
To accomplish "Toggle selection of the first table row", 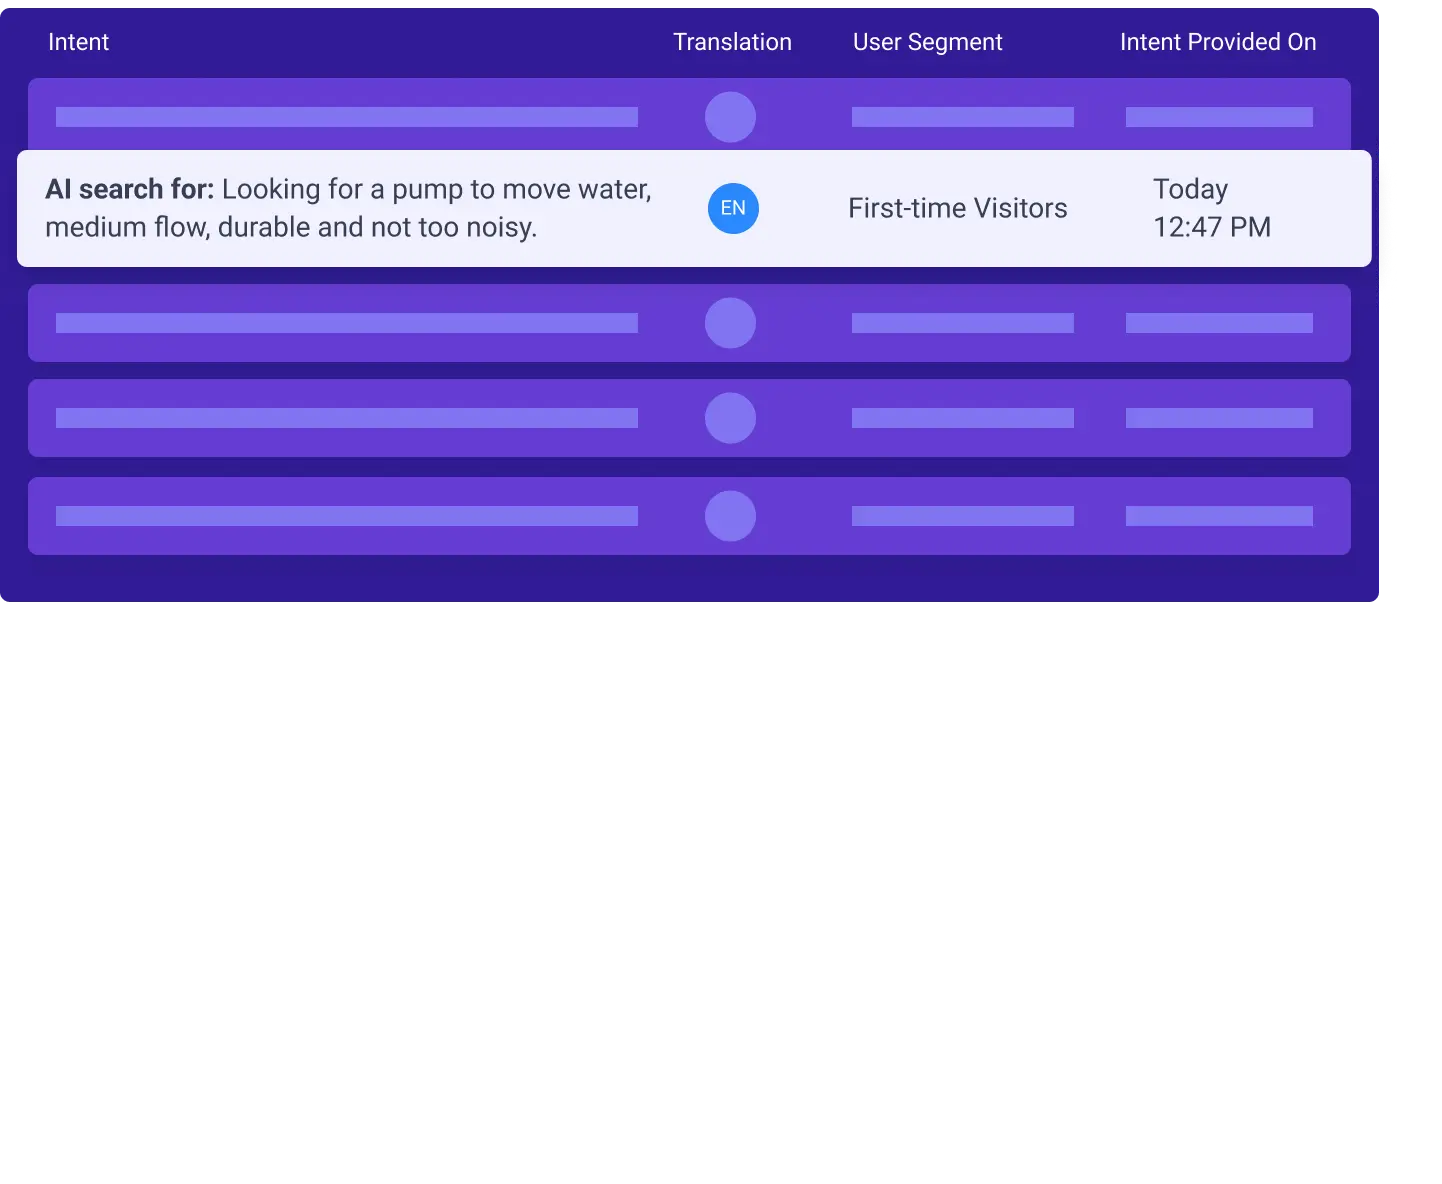I will pos(690,117).
